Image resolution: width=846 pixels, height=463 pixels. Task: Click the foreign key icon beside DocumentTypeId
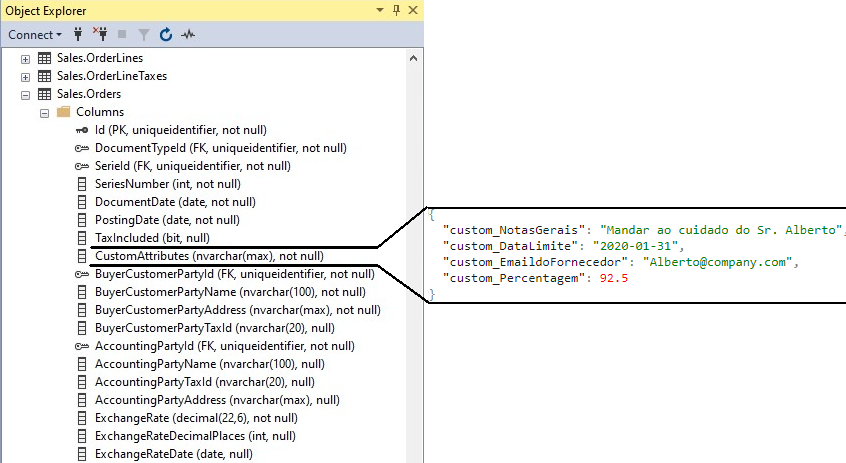point(82,148)
